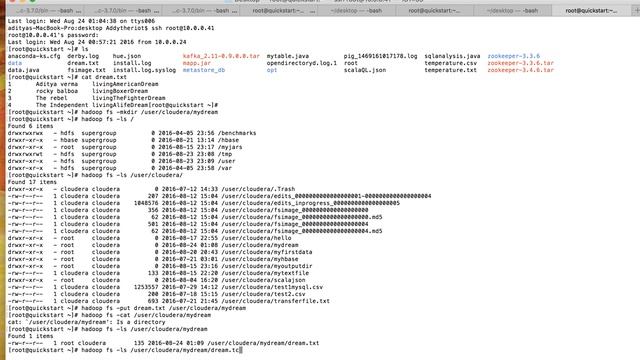Click the /var HDFS directory
Viewport: 640px width, 360px height.
pos(225,168)
